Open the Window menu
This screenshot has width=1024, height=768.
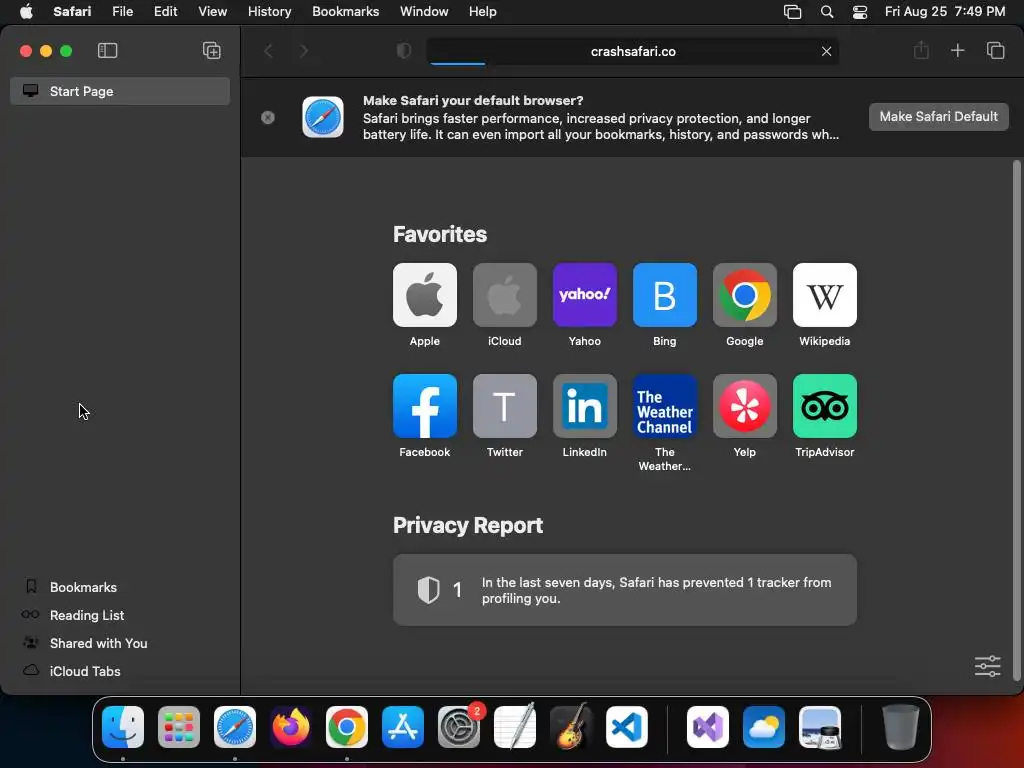tap(424, 12)
